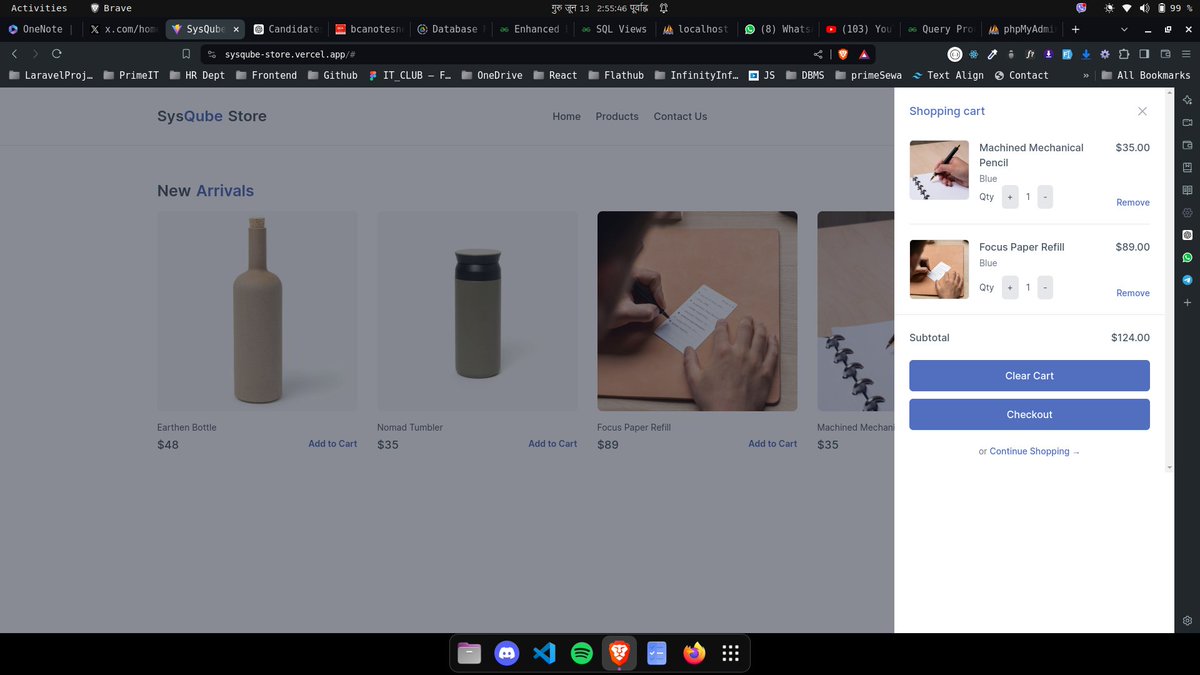Open Brave Rewards triangle icon
The height and width of the screenshot is (675, 1200).
[x=865, y=54]
